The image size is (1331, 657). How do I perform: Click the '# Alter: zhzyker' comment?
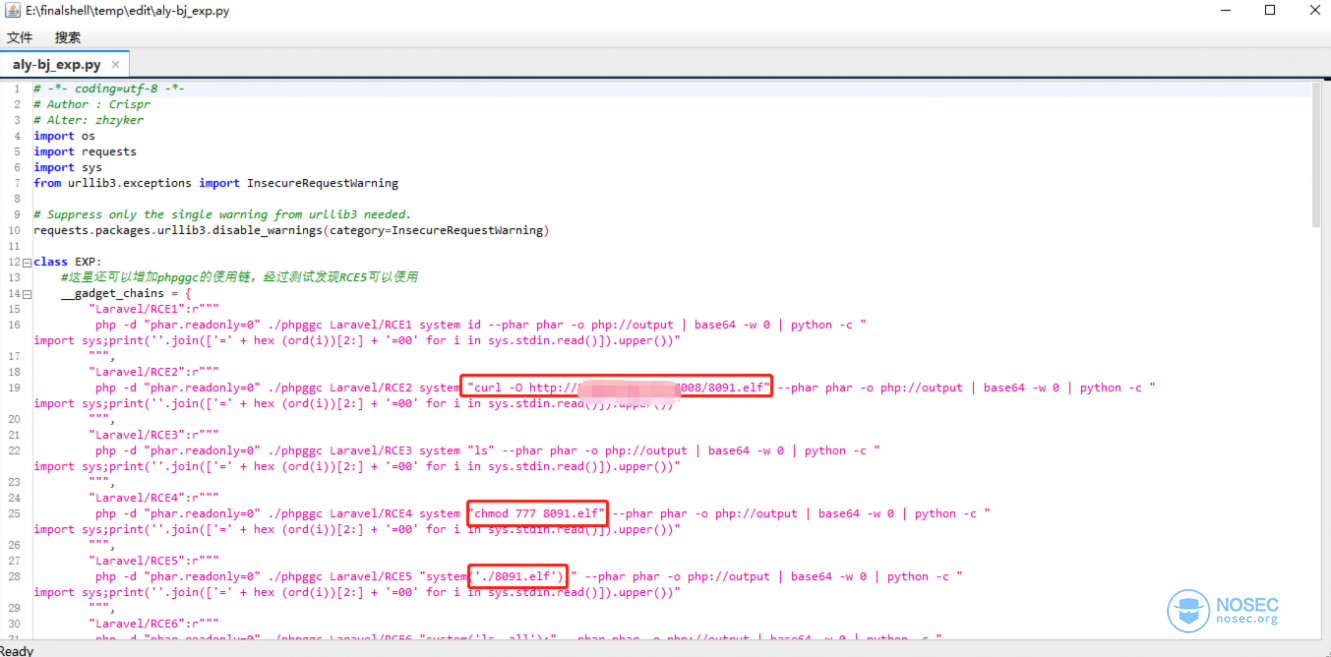[88, 120]
